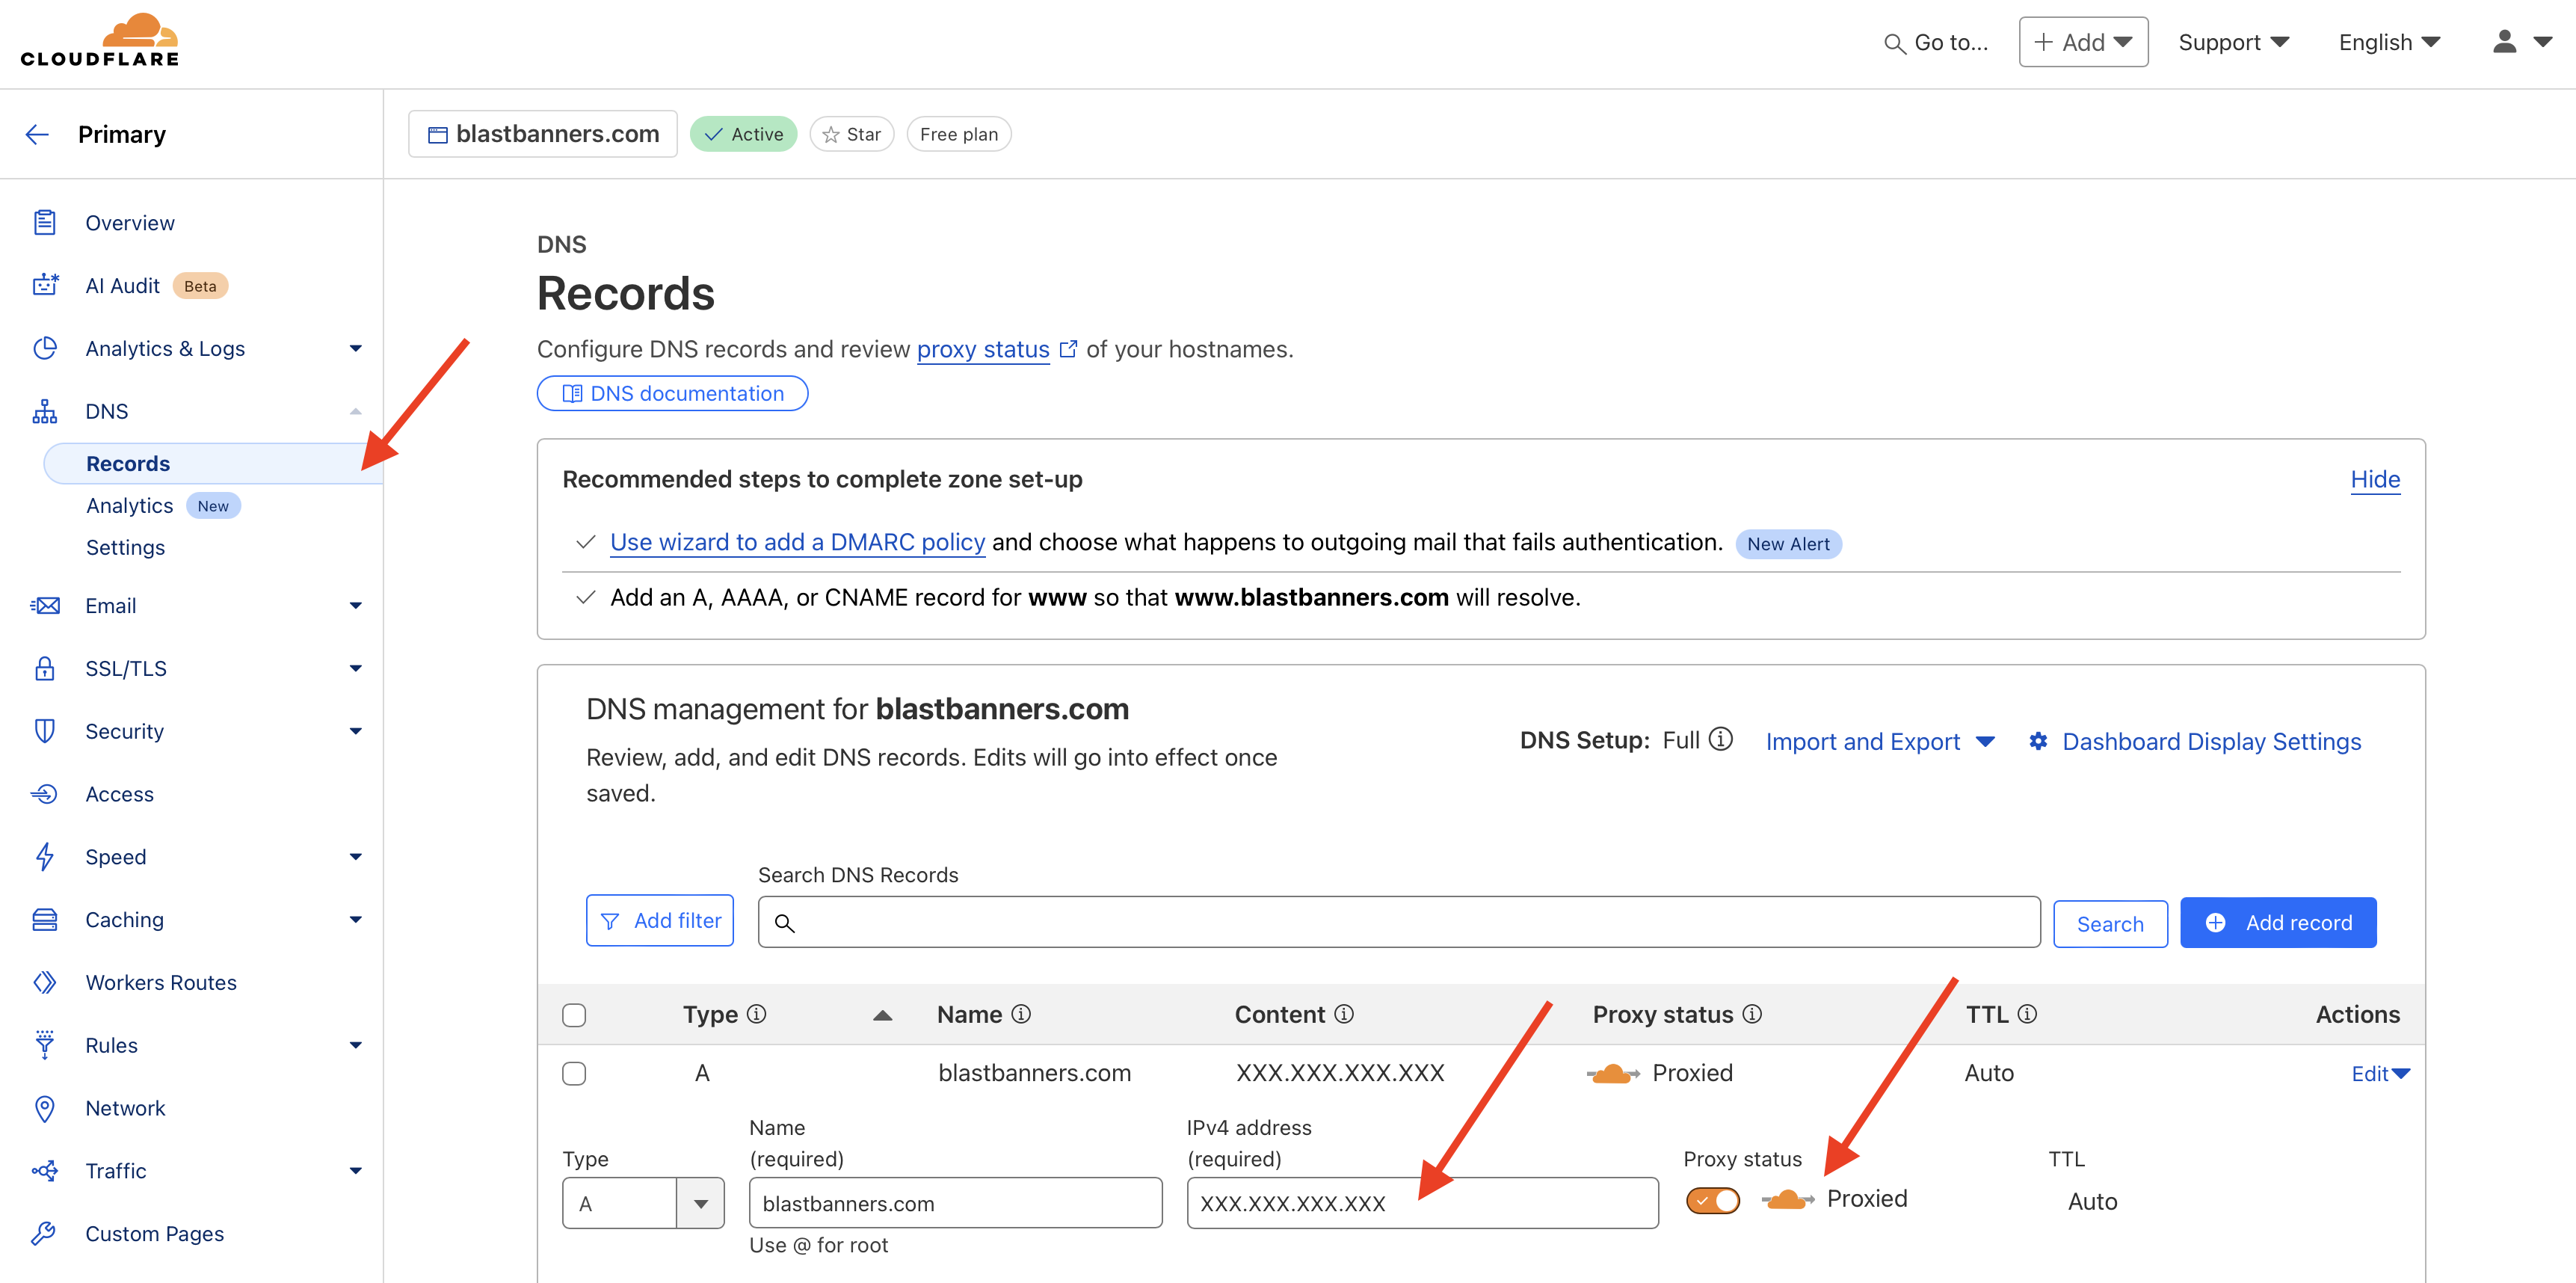Click the Content column info icon
2576x1283 pixels.
(x=1344, y=1014)
